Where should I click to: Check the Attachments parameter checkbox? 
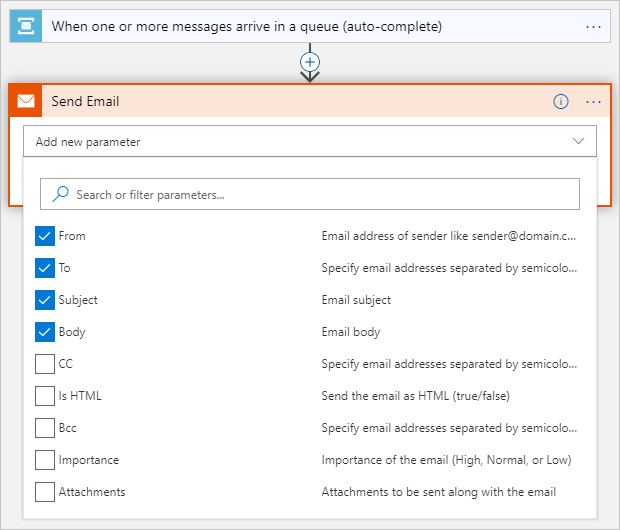click(45, 492)
